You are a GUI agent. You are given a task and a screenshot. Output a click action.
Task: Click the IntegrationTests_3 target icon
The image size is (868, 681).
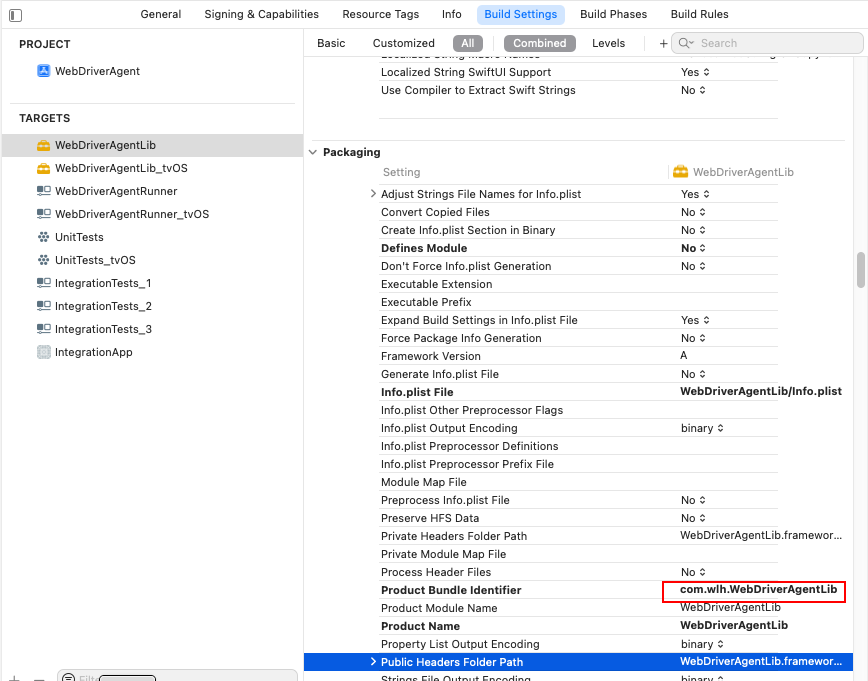(43, 329)
